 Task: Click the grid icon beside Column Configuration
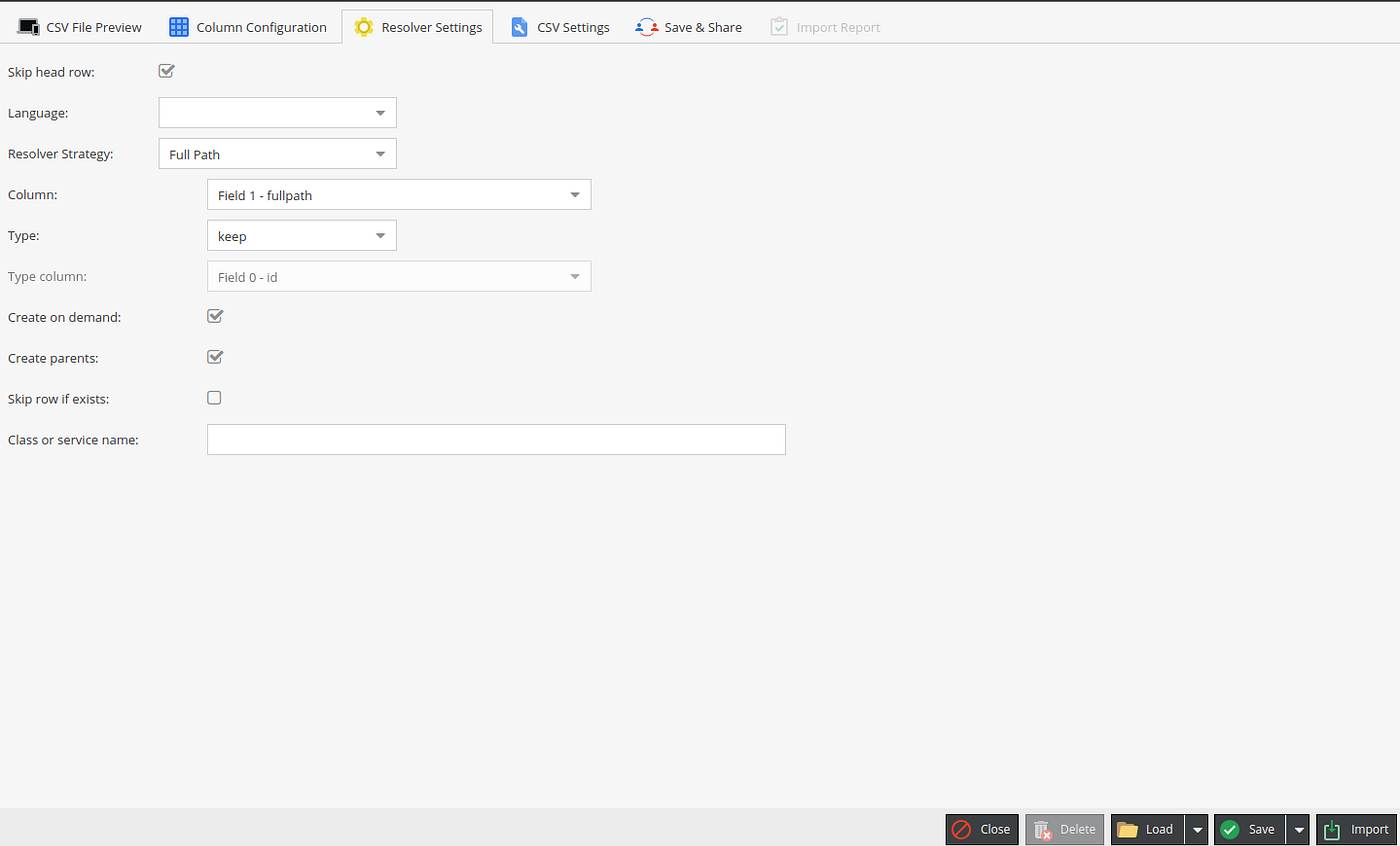(178, 27)
